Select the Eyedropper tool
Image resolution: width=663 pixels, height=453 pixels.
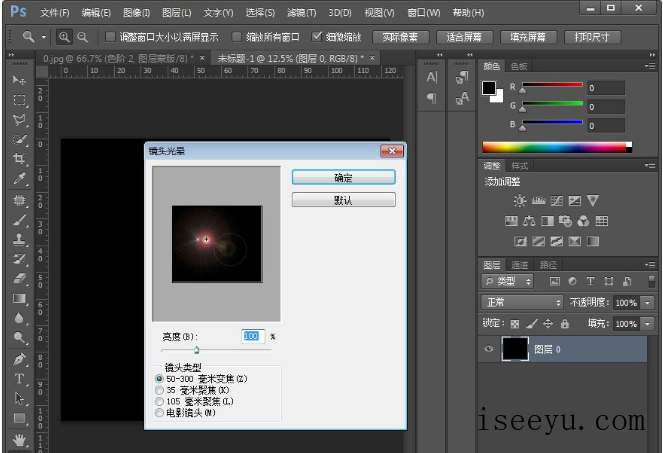click(x=19, y=180)
